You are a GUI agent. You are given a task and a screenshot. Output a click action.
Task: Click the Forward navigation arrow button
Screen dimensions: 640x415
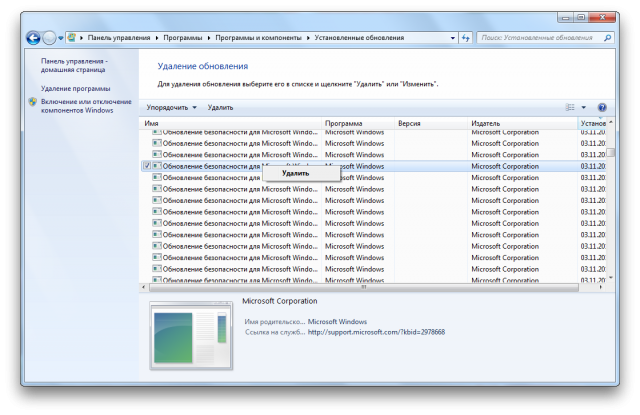tap(49, 38)
